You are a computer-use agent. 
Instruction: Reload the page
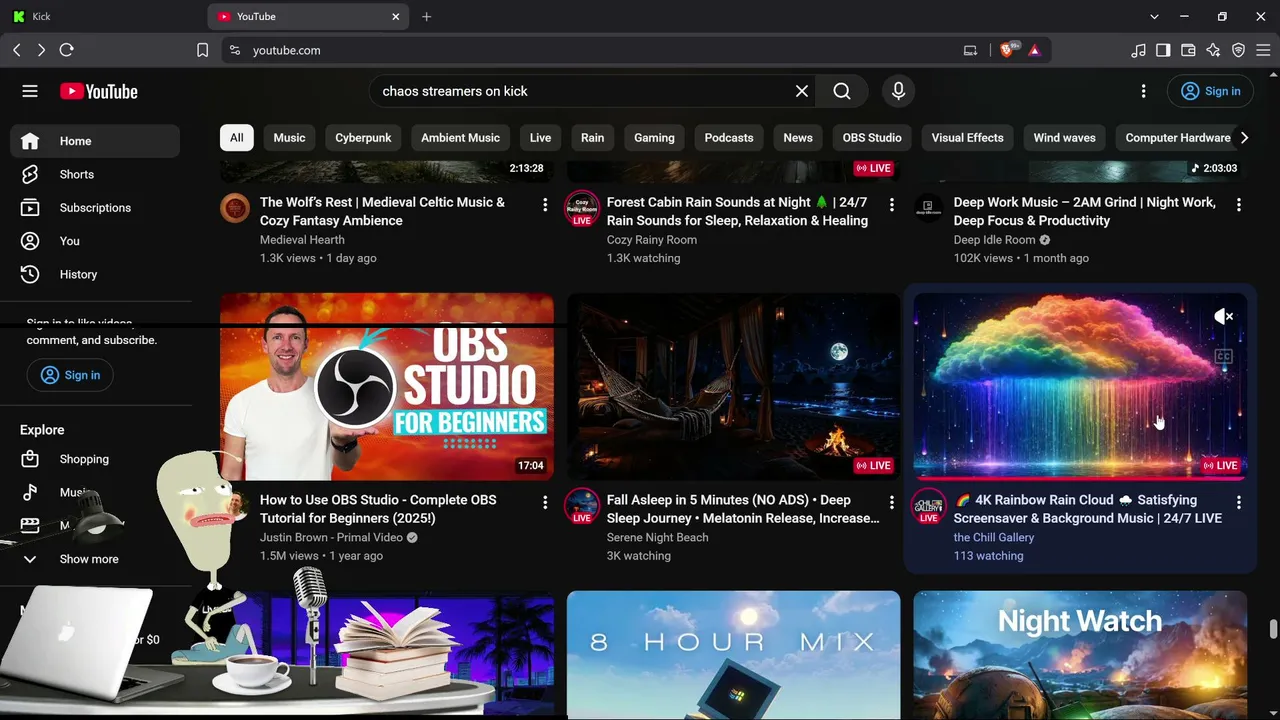click(x=67, y=50)
